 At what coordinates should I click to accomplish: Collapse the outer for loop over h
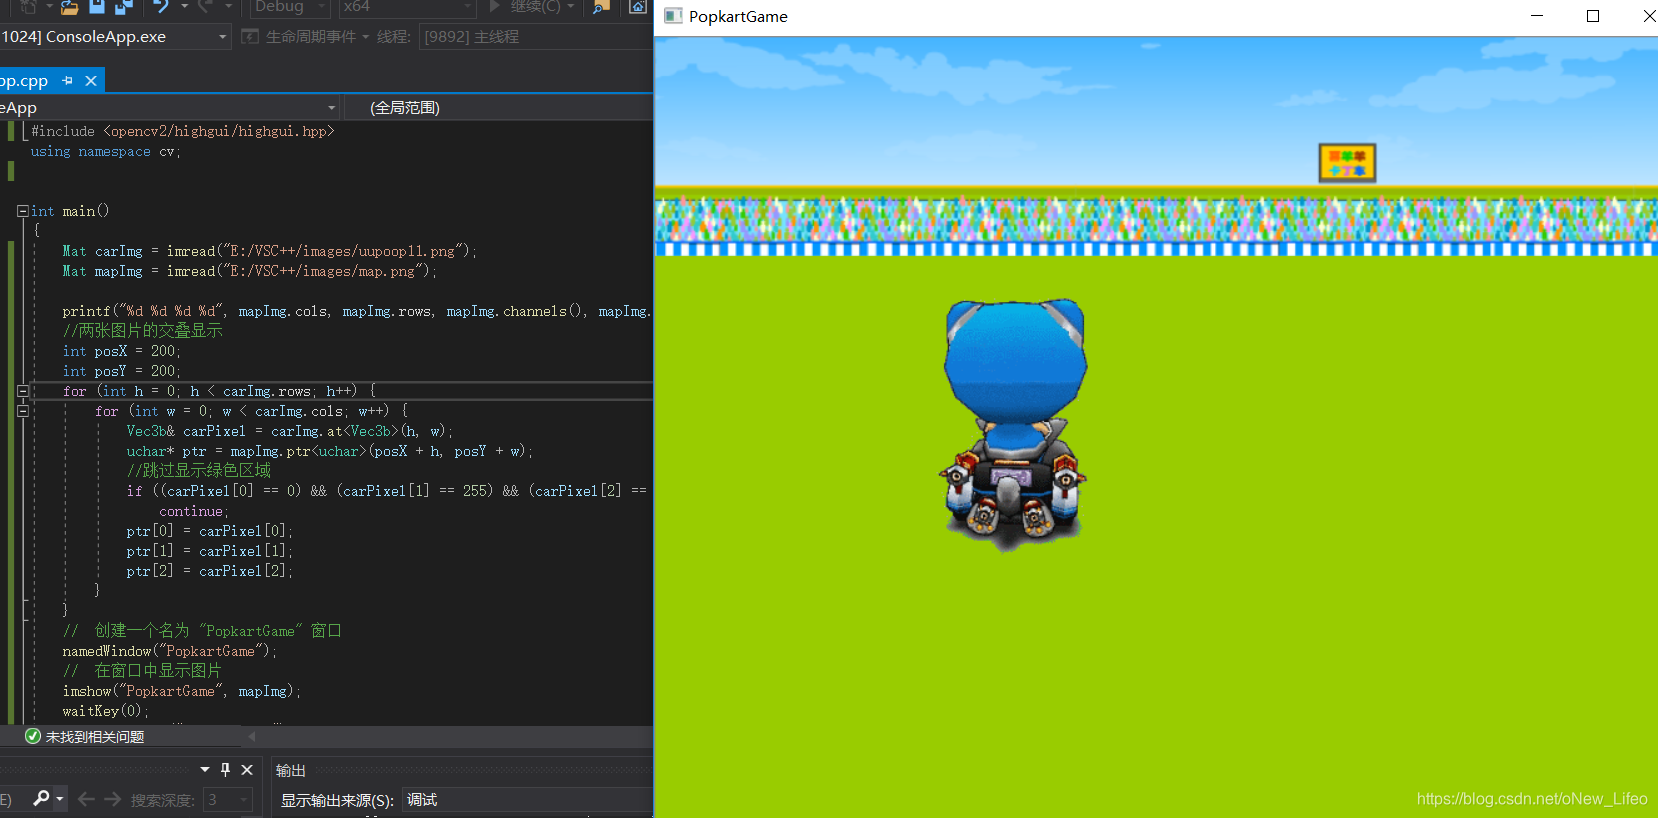[x=22, y=391]
